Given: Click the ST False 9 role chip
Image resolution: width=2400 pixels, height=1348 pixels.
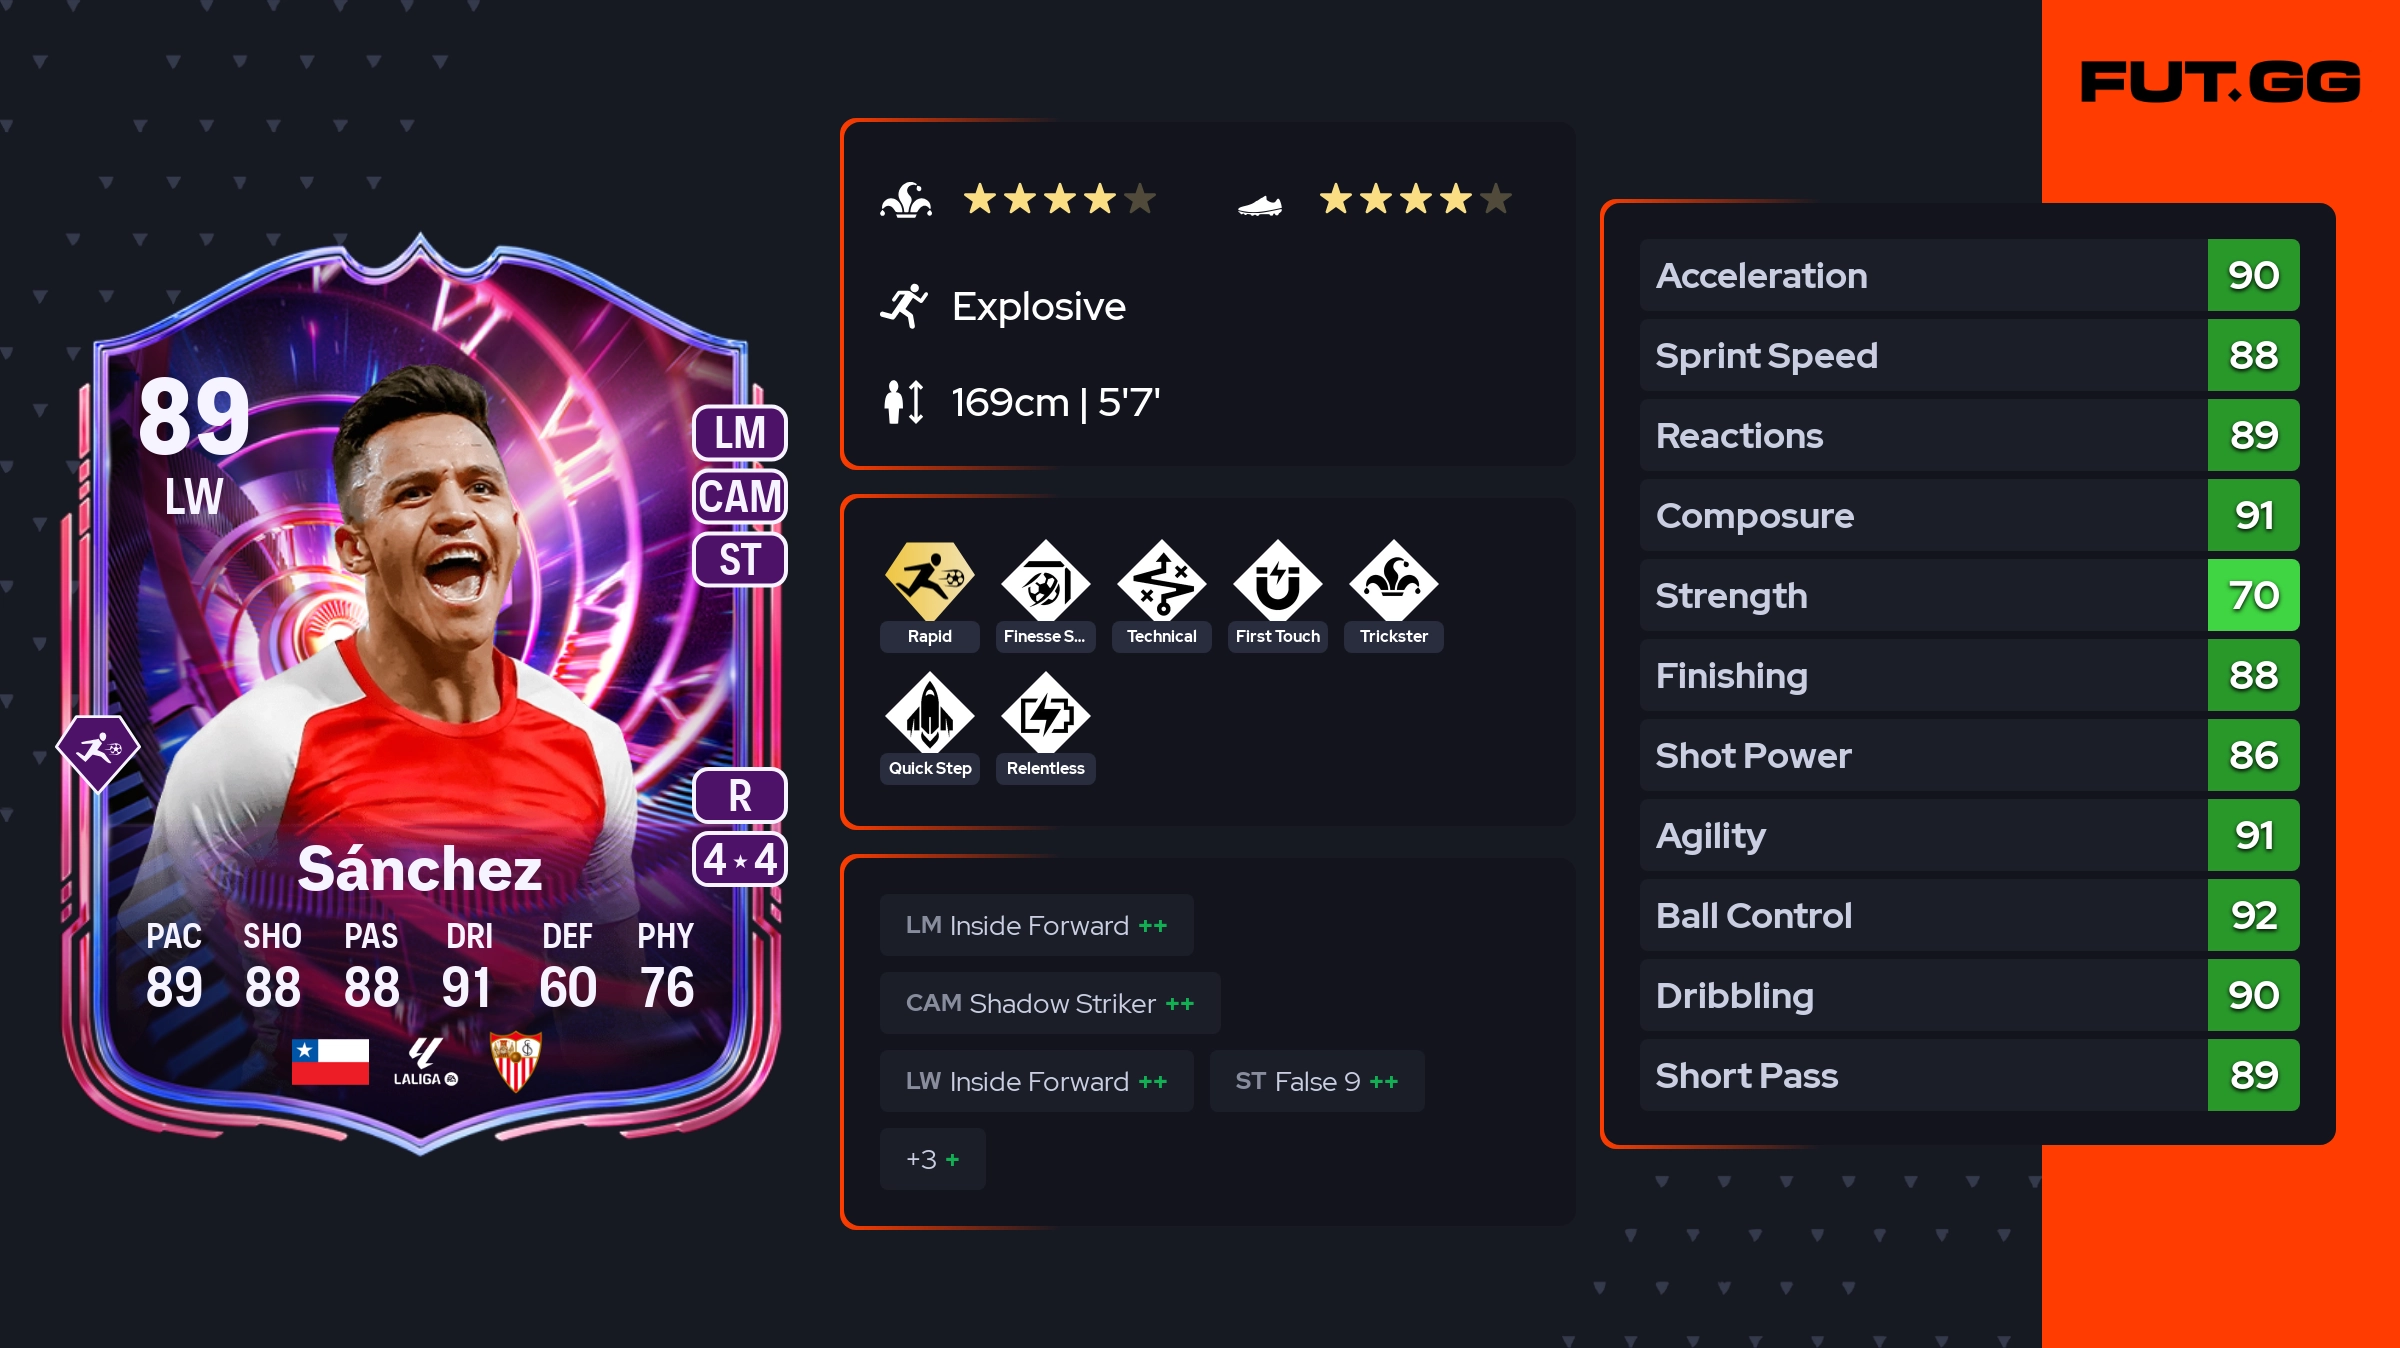Looking at the screenshot, I should pos(1316,1081).
